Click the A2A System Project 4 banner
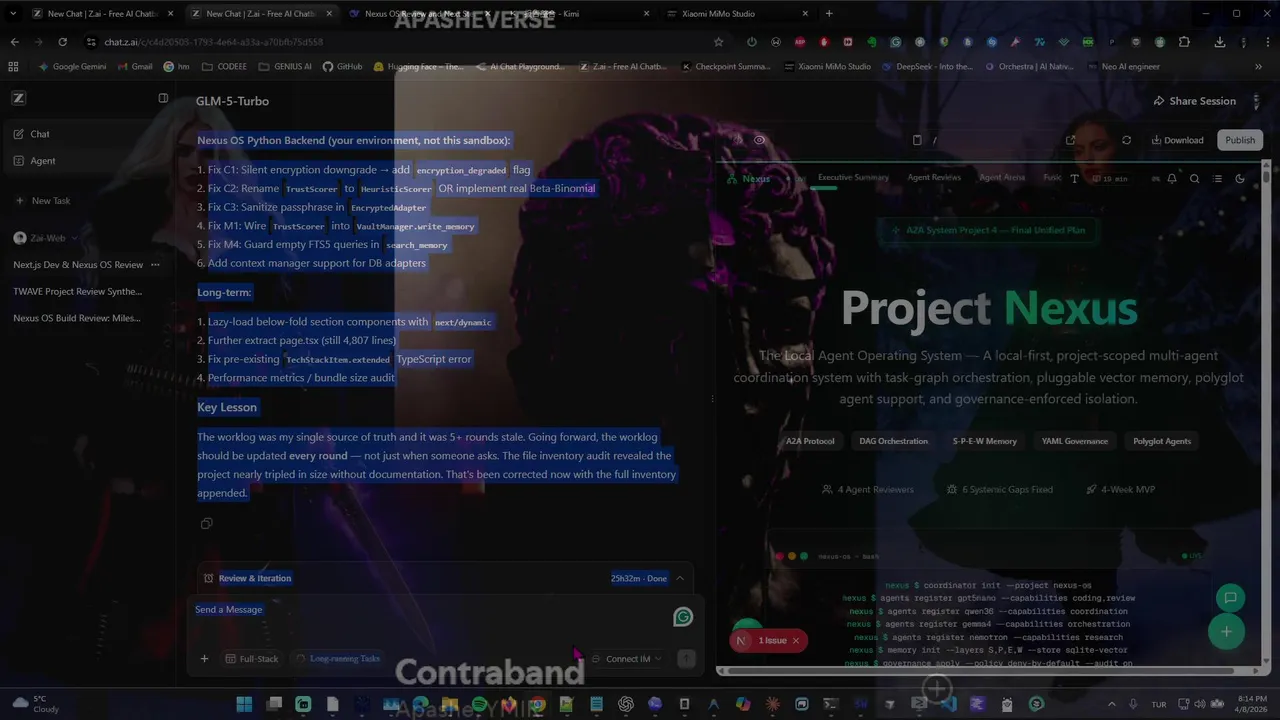The height and width of the screenshot is (720, 1280). pyautogui.click(x=988, y=230)
